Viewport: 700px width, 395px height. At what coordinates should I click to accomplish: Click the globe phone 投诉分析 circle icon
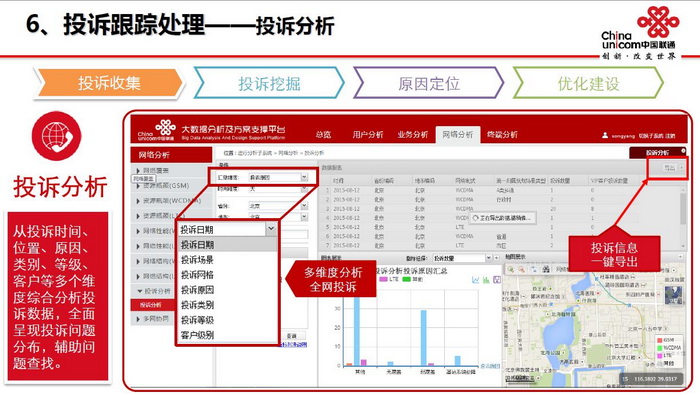pos(57,136)
